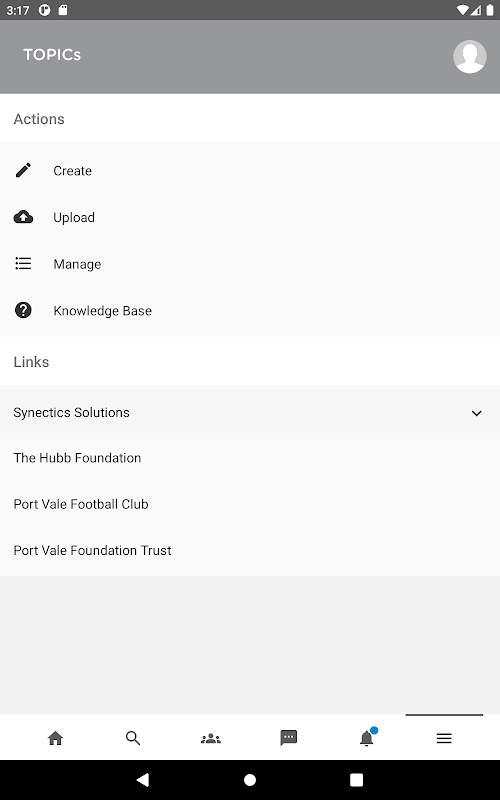Tap the Knowledge Base question mark icon
500x800 pixels.
[23, 310]
